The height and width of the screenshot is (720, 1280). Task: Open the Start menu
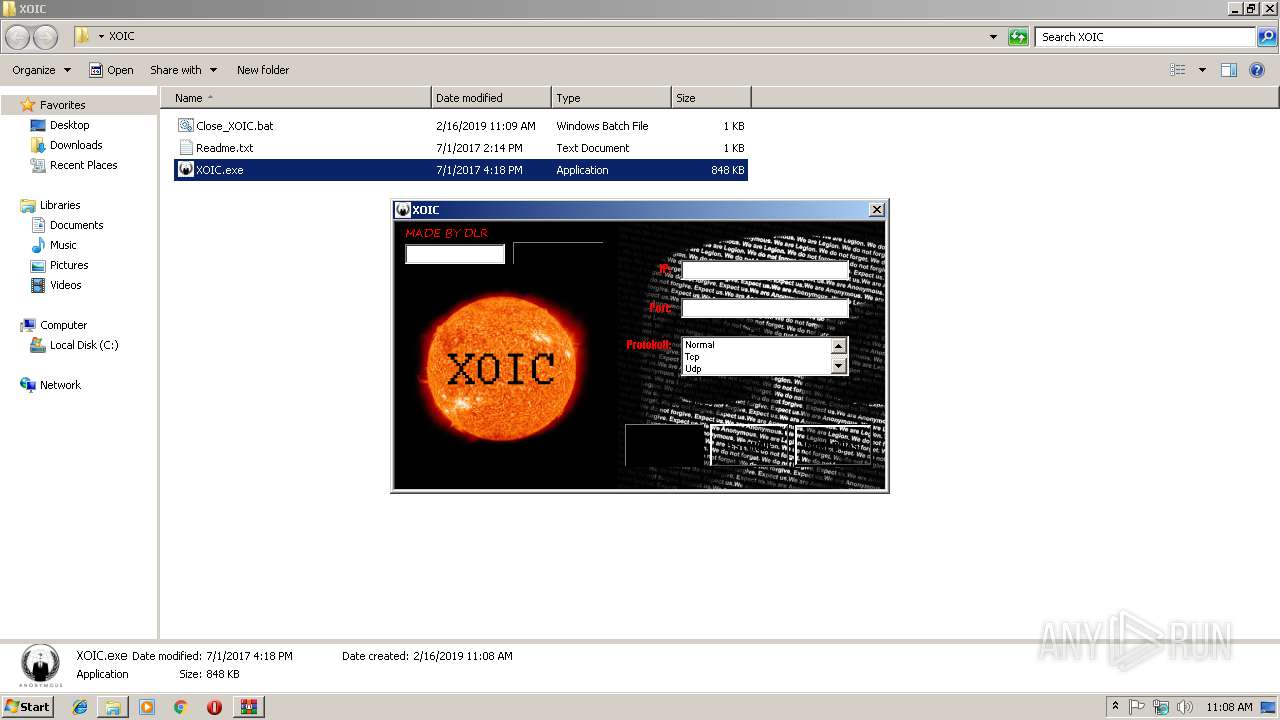28,707
